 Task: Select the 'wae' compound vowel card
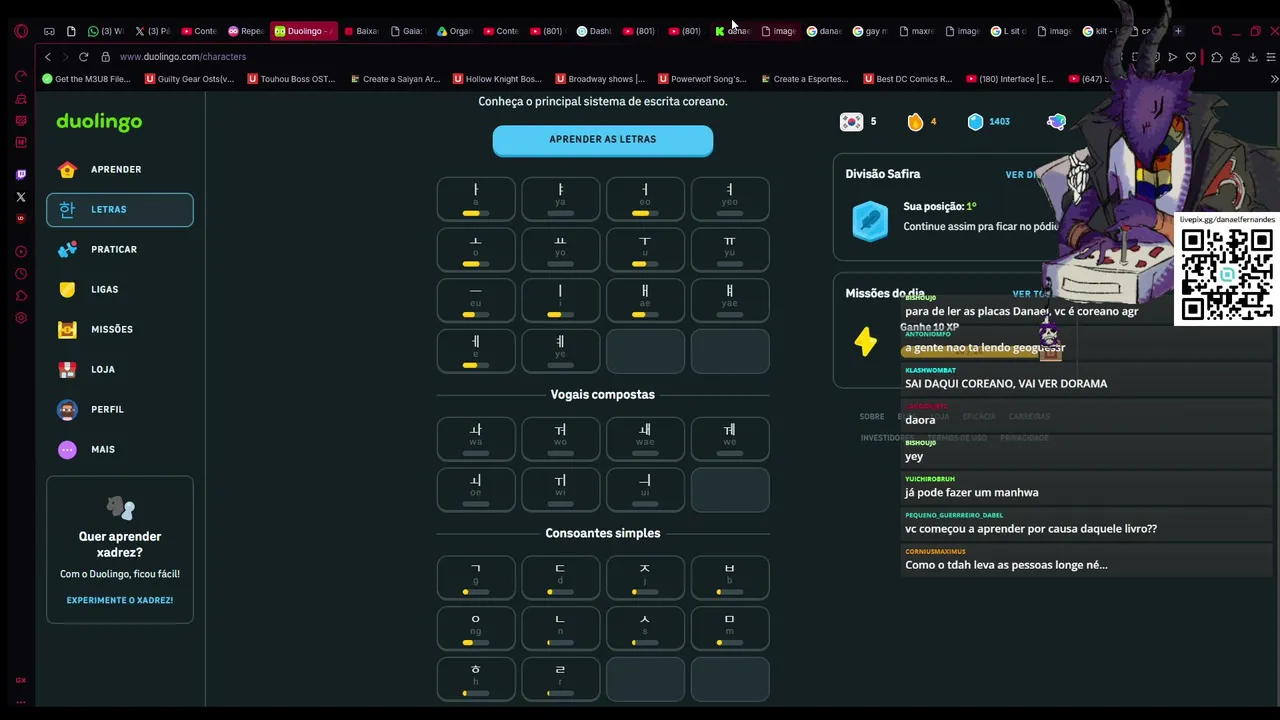pos(645,439)
